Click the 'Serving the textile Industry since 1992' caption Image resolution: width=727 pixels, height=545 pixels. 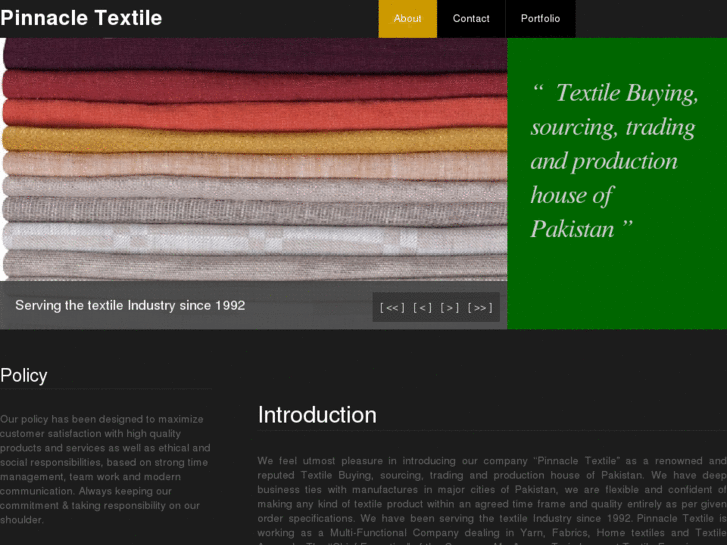(x=130, y=305)
